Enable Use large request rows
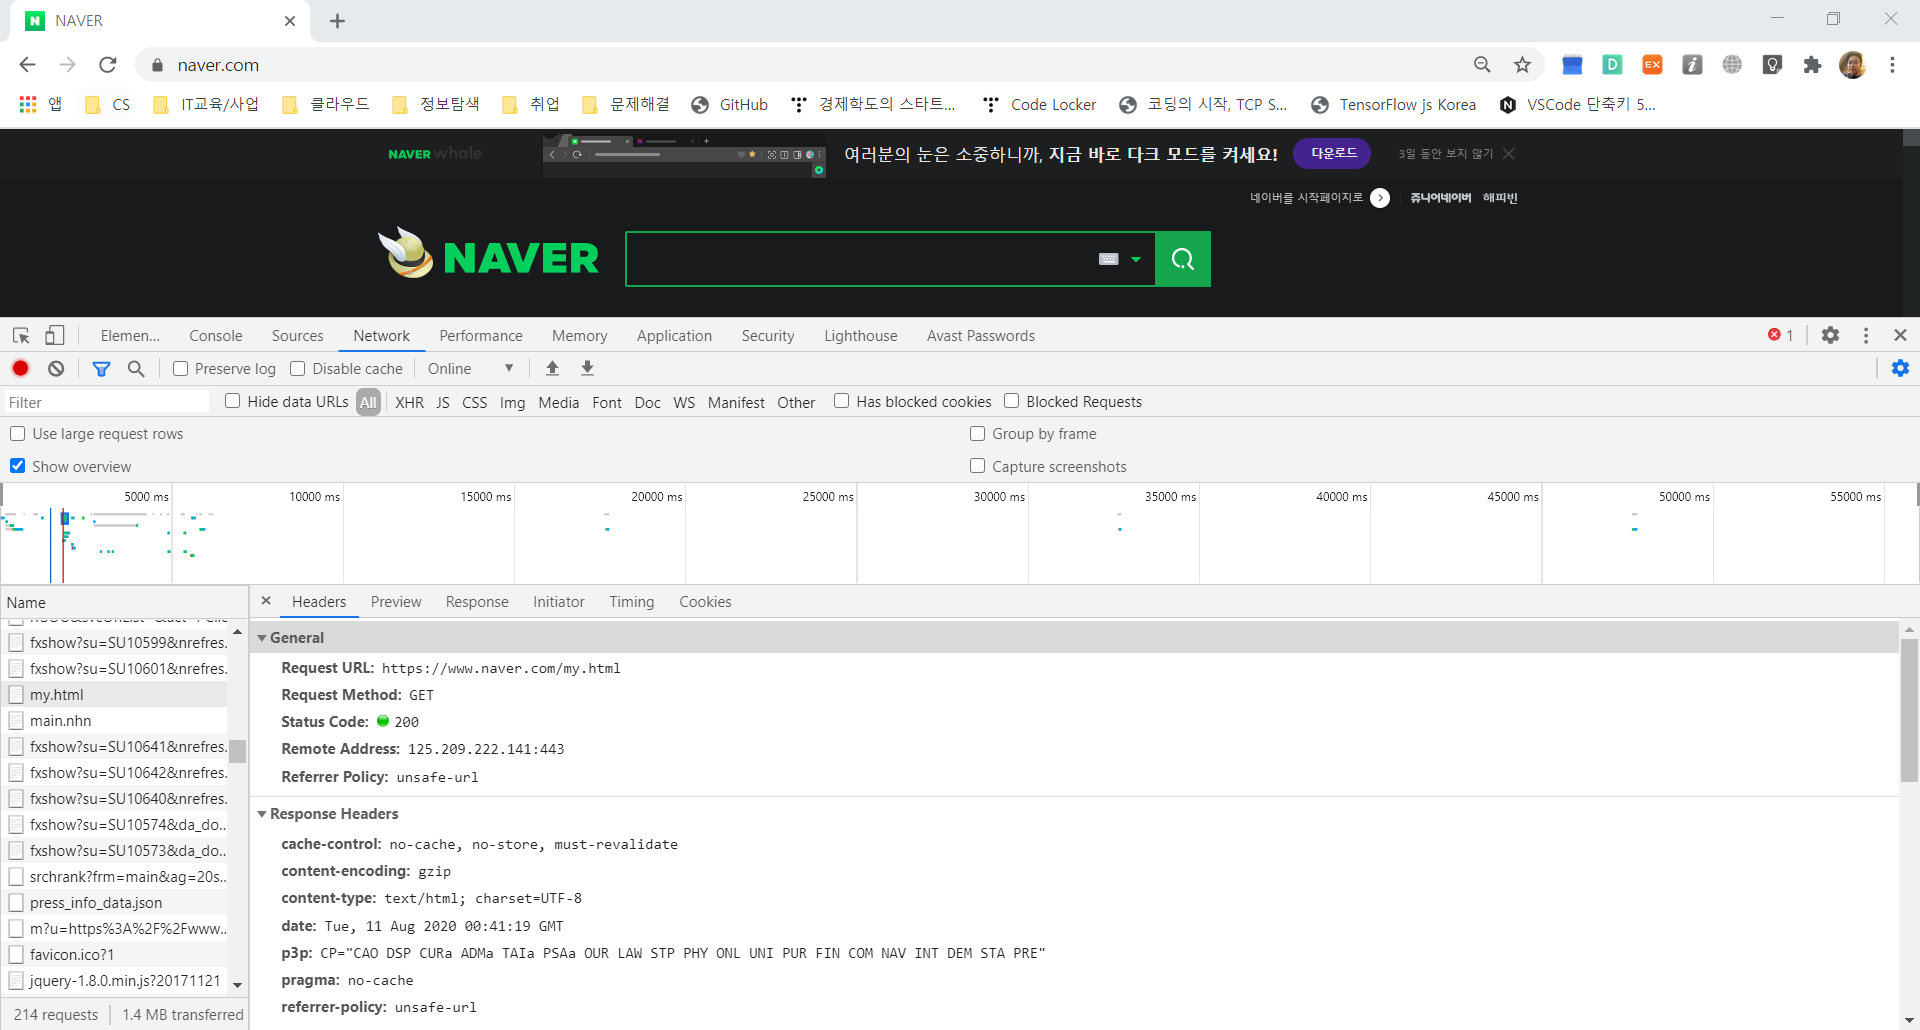 coord(17,434)
